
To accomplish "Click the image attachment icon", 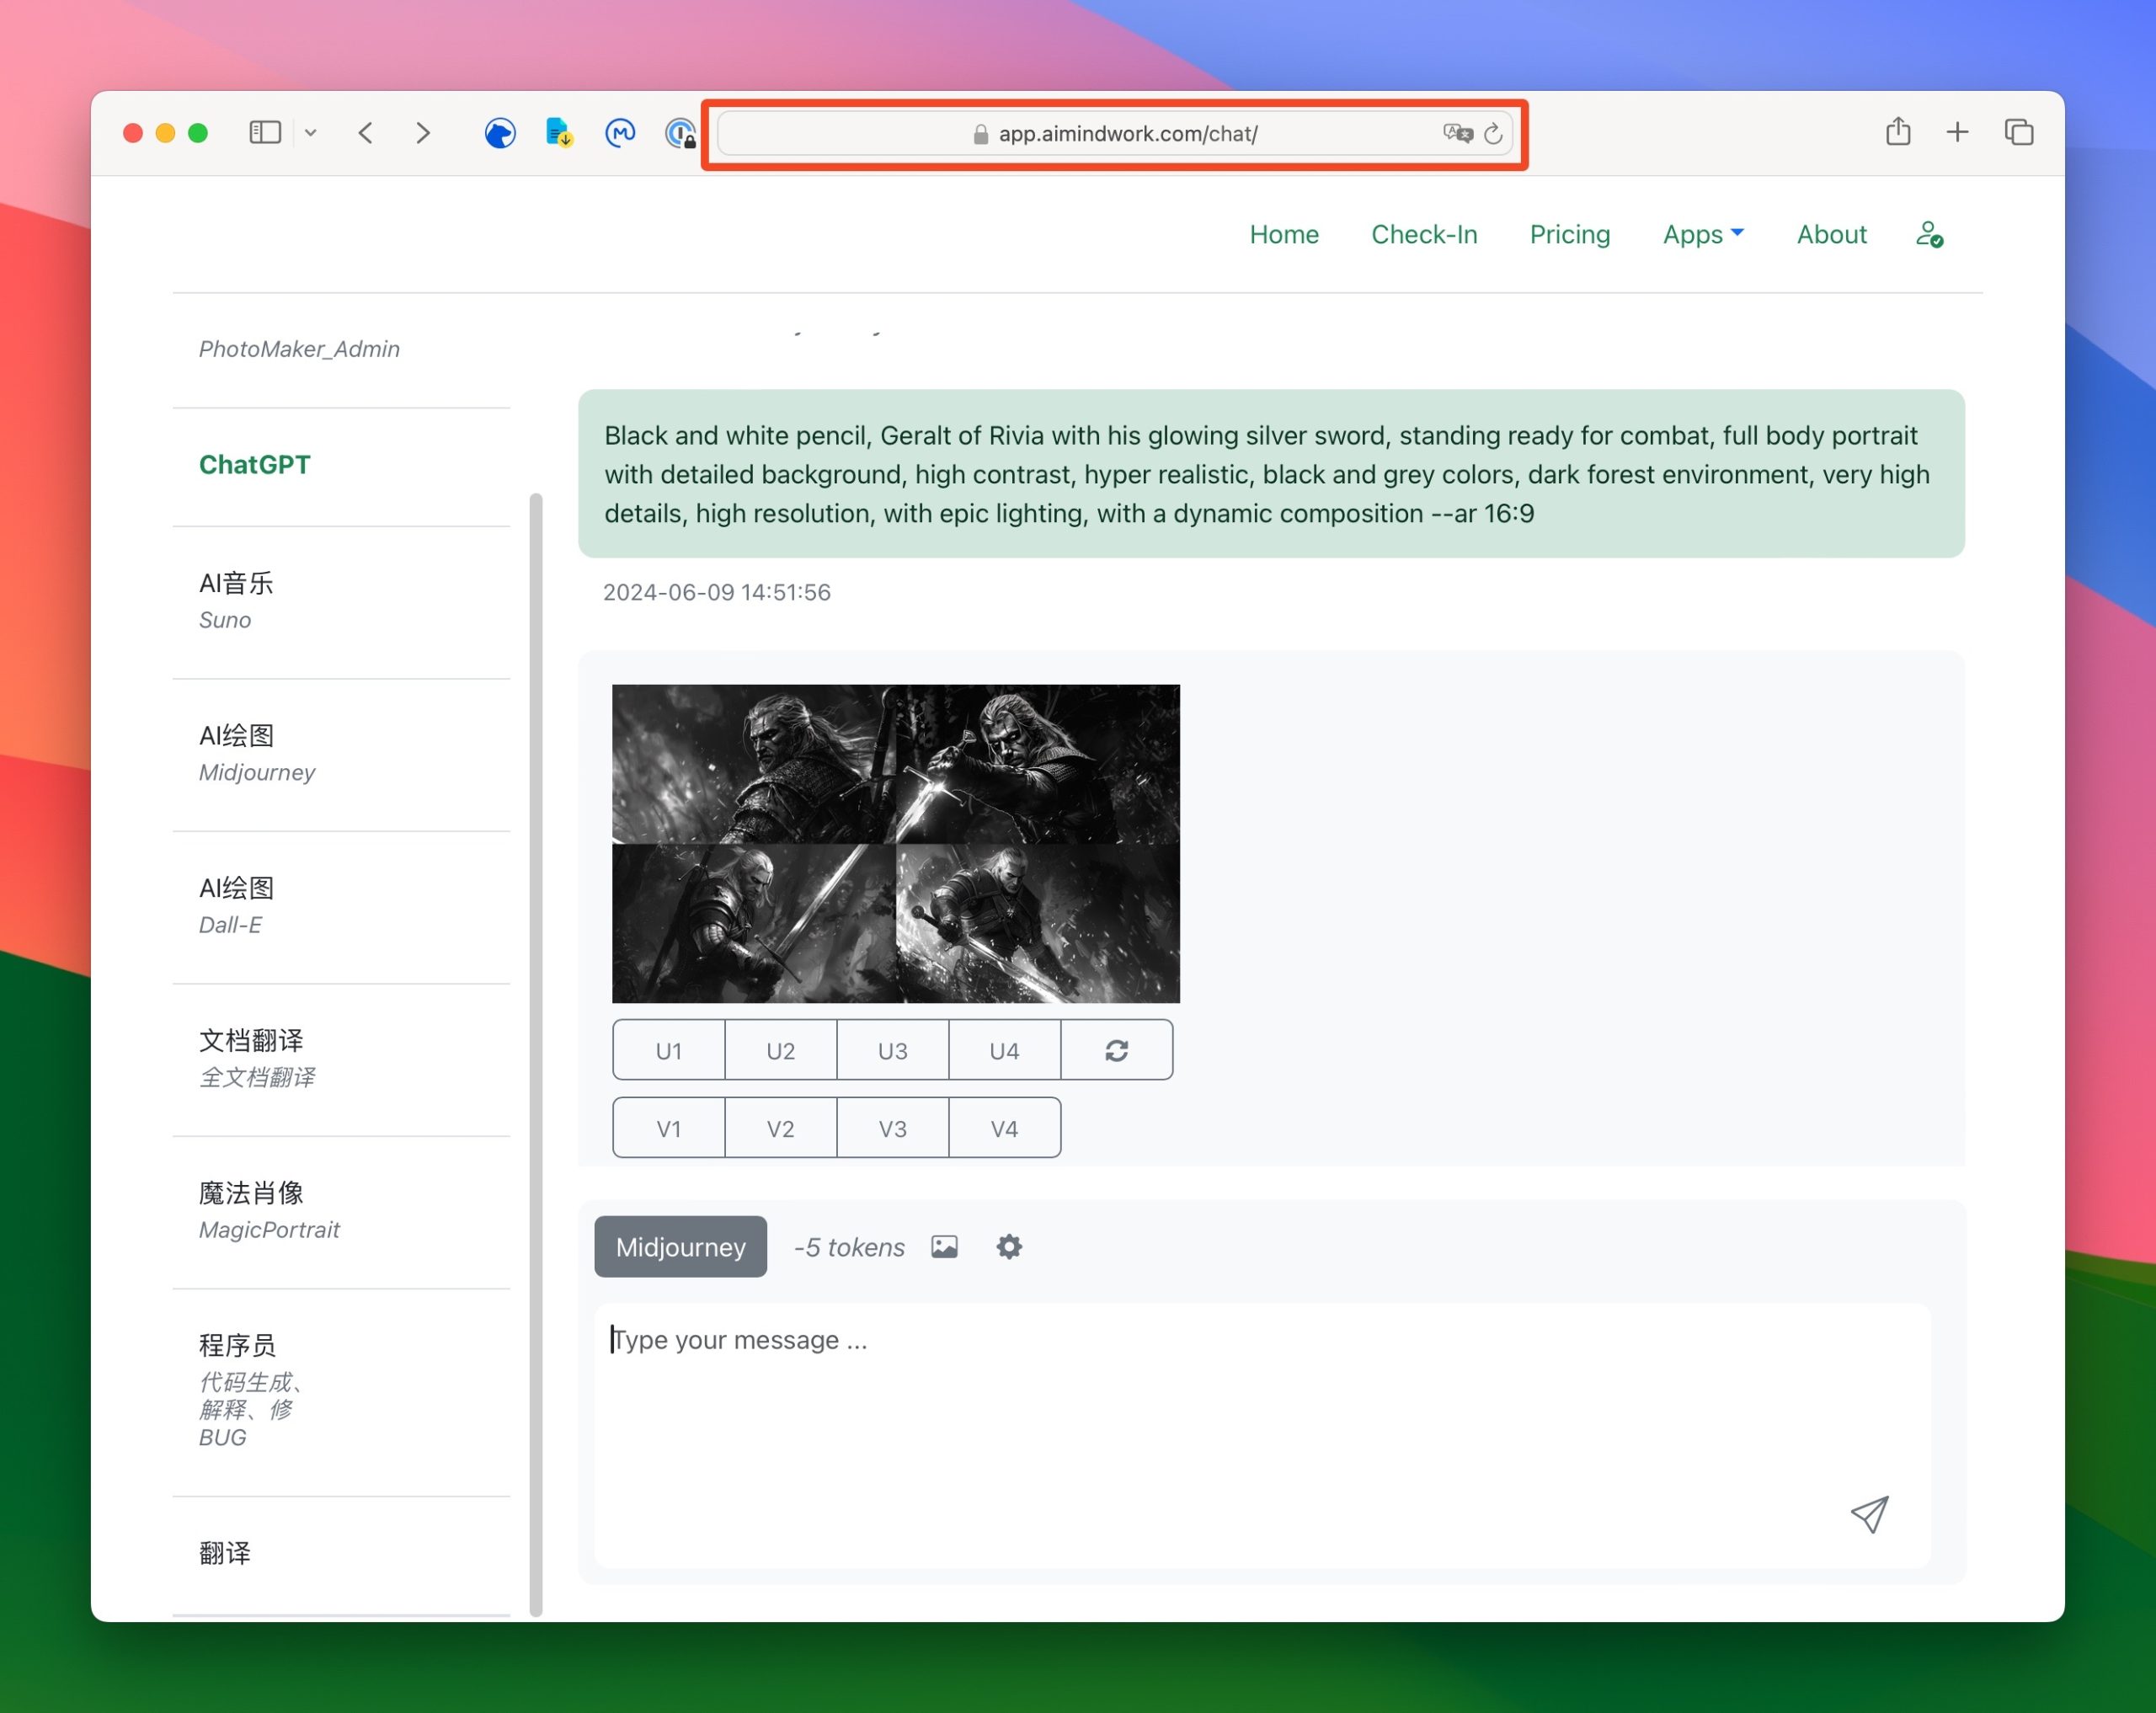I will [x=945, y=1246].
